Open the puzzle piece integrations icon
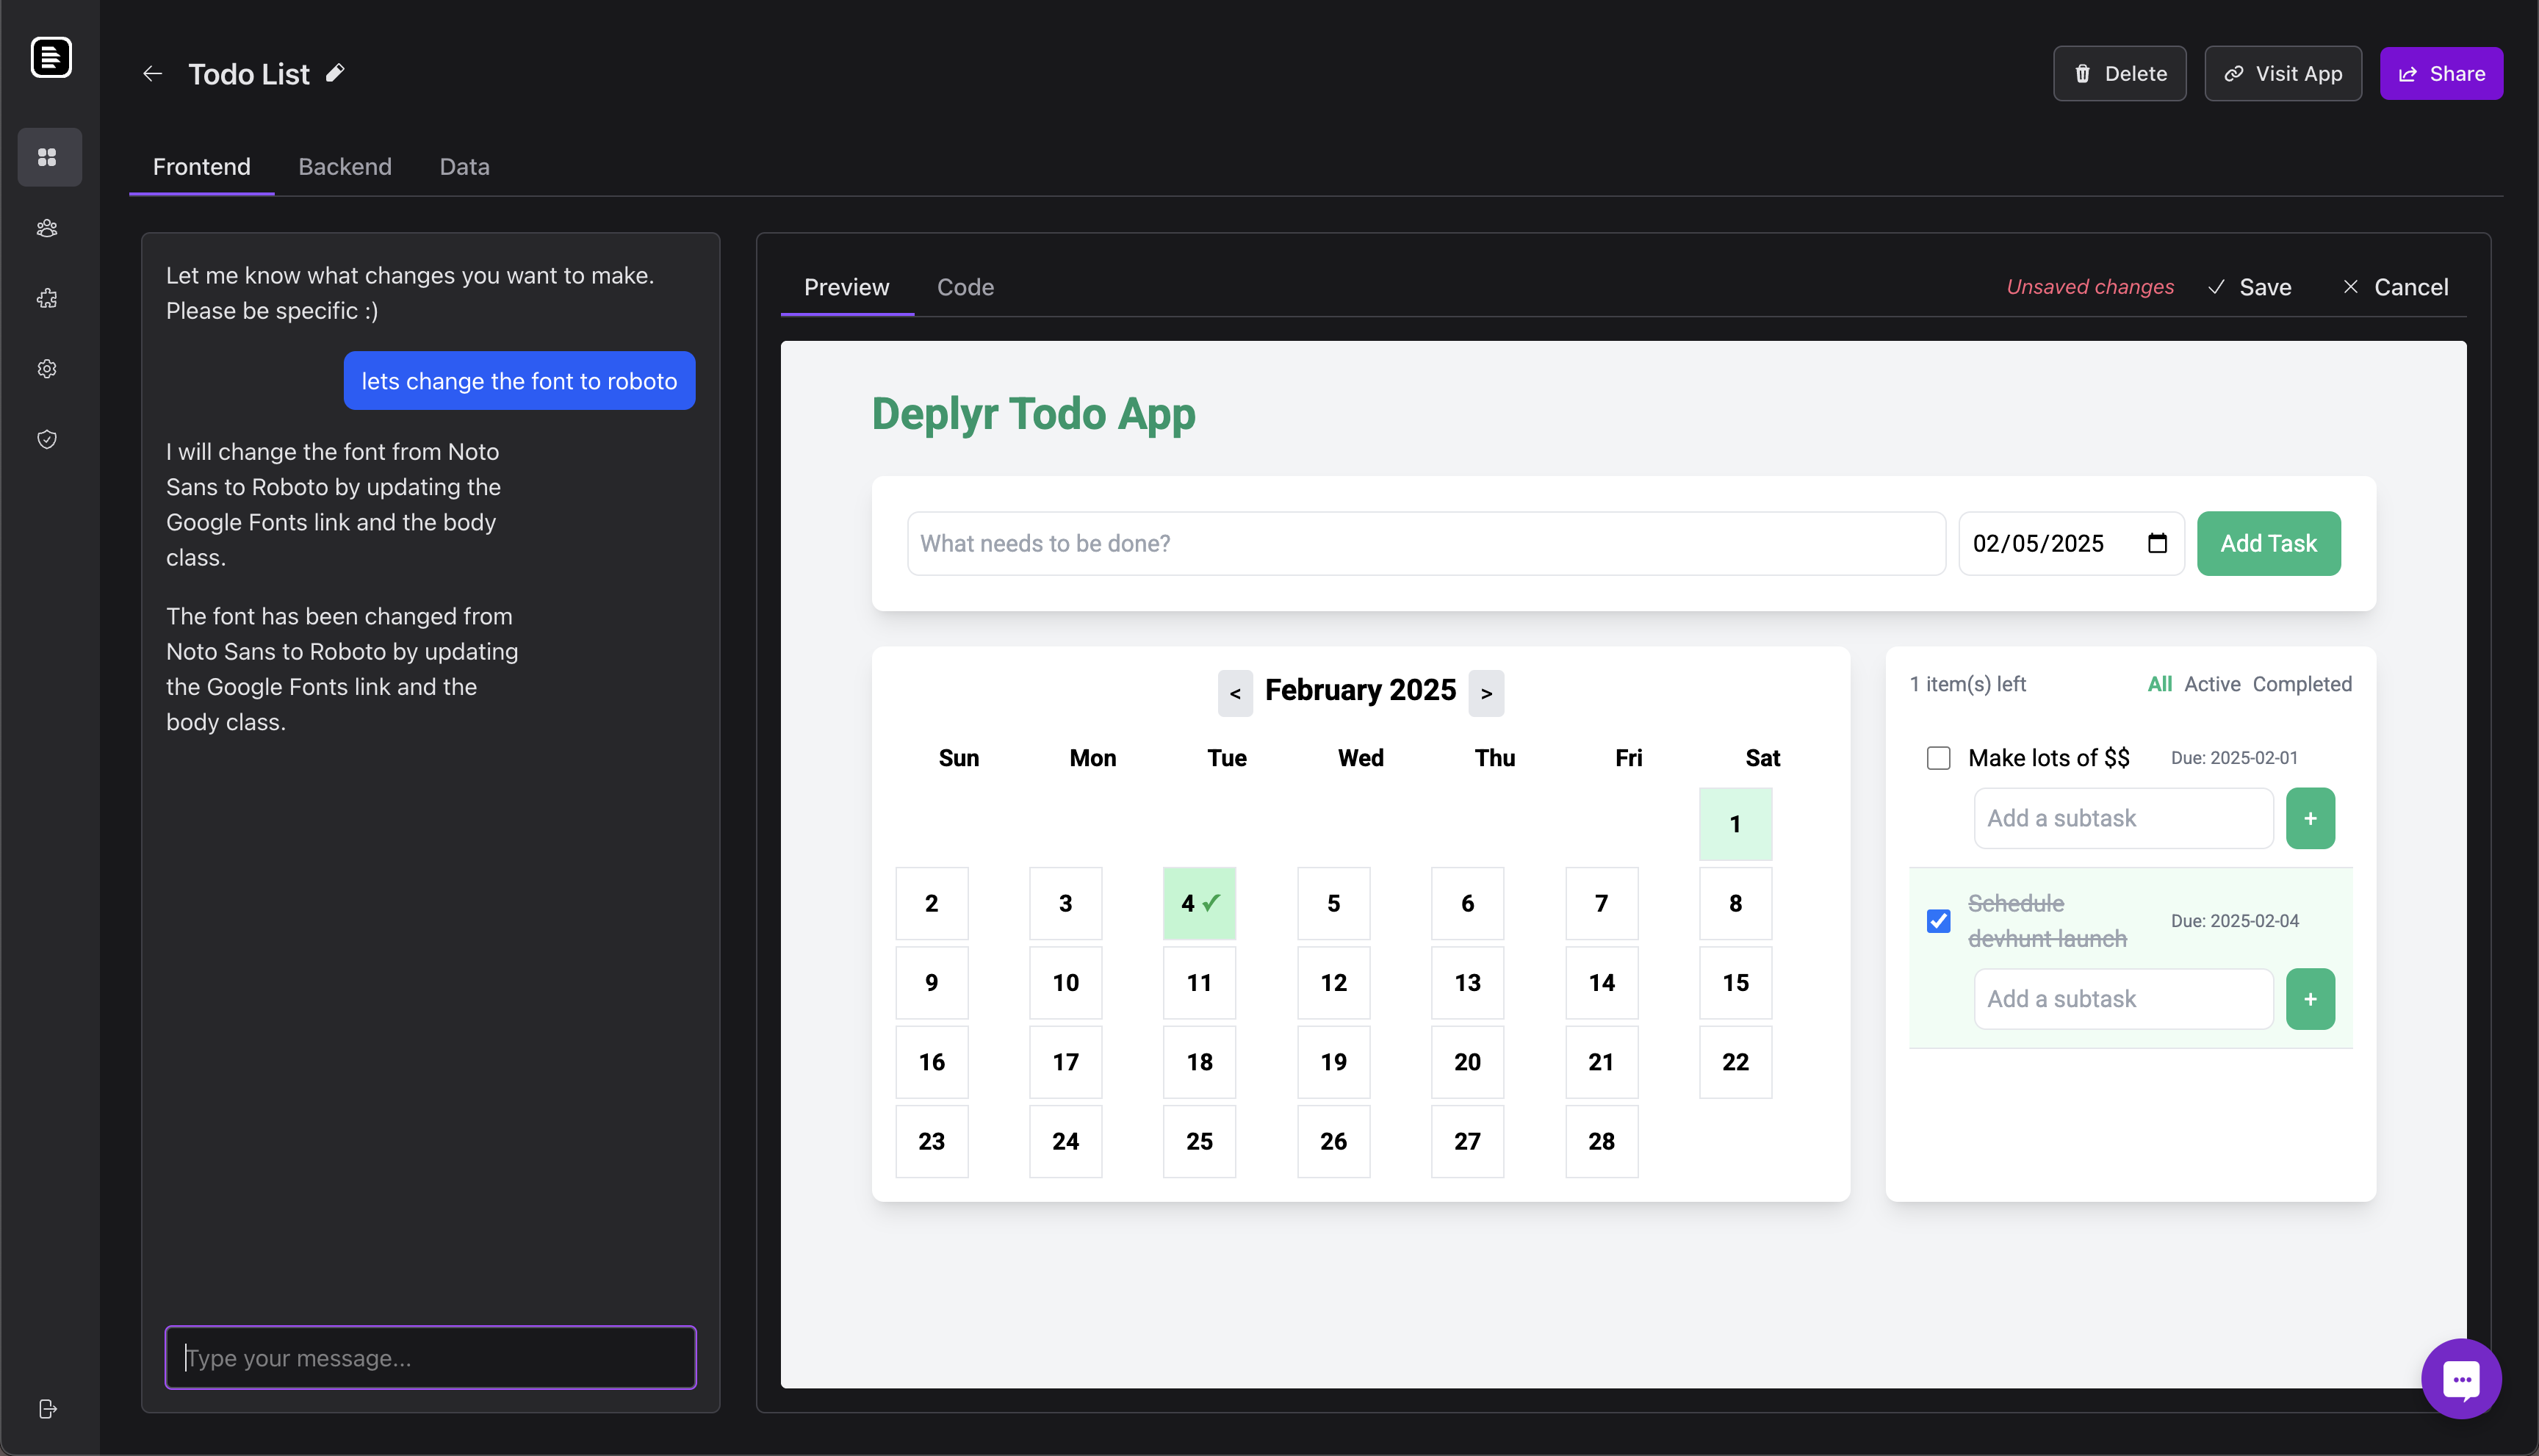 (x=47, y=298)
